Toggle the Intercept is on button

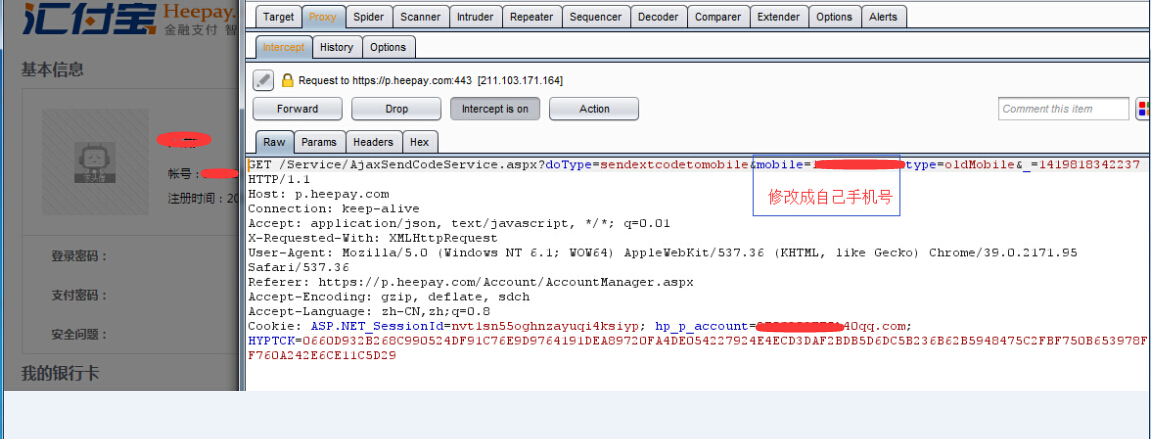[495, 109]
